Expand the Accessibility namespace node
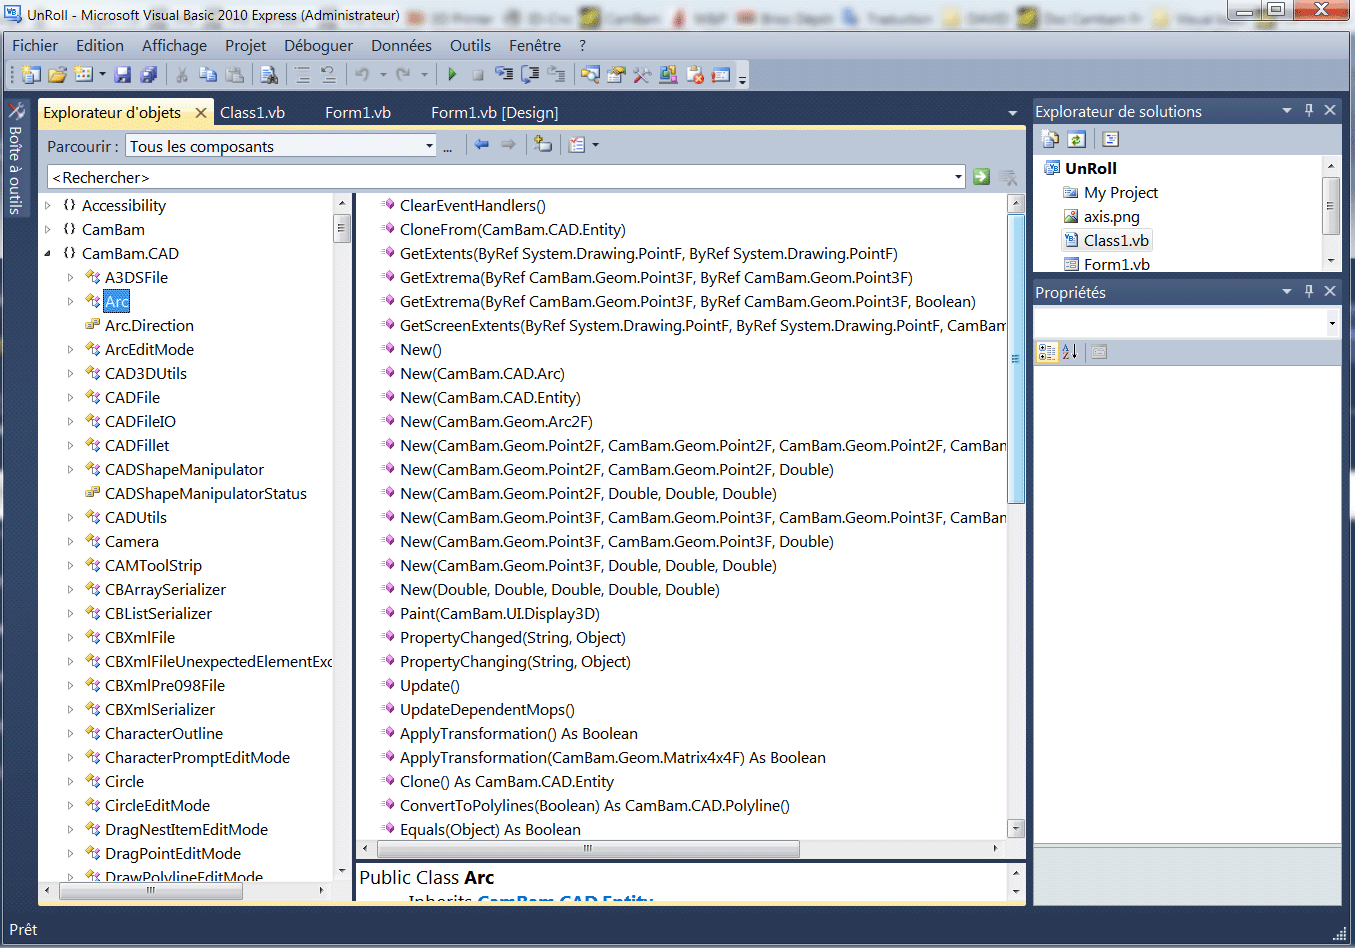 (x=47, y=205)
